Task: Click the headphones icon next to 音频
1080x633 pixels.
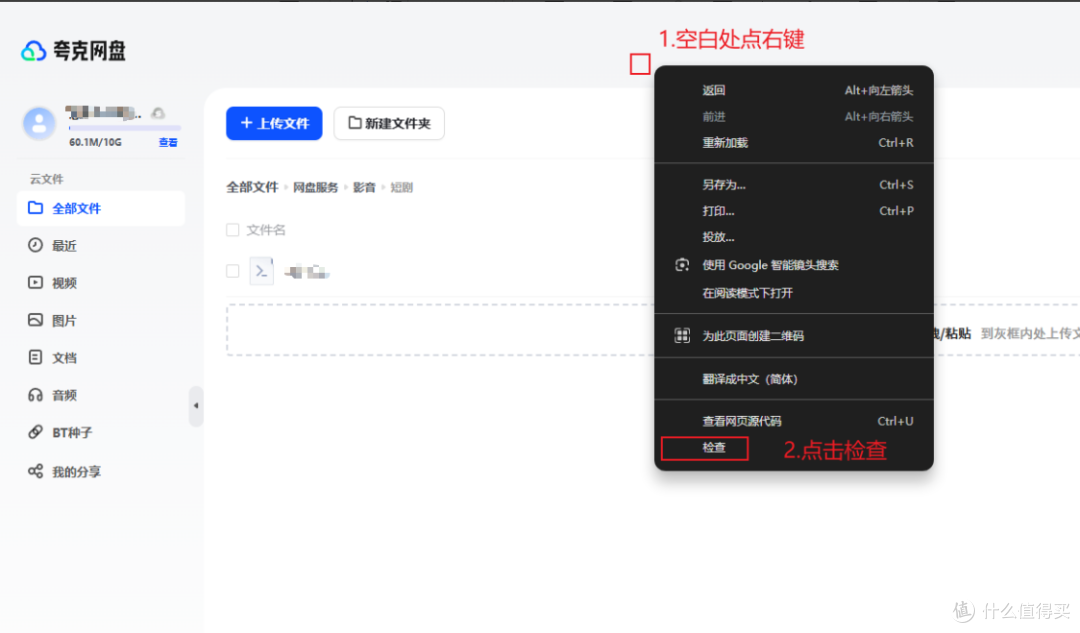Action: (x=35, y=395)
